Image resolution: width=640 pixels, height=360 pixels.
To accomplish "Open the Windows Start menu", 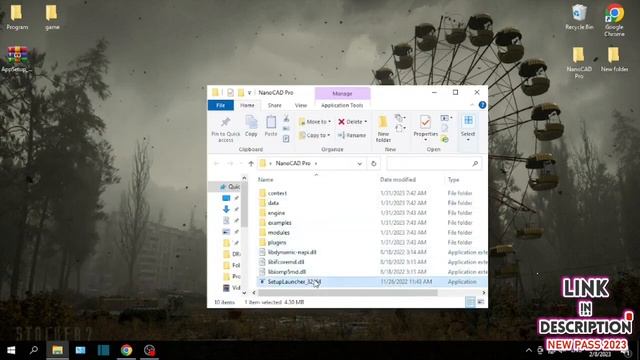I will pos(11,350).
